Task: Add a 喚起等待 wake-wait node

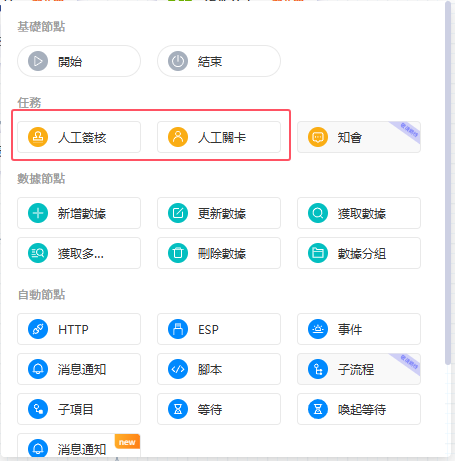Action: pyautogui.click(x=359, y=409)
